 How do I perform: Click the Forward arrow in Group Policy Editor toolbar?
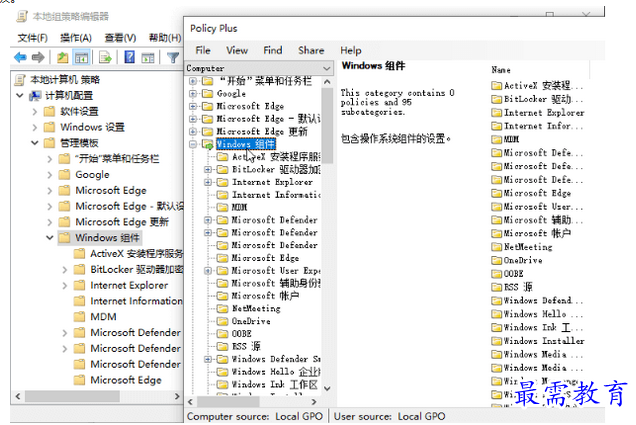point(38,57)
